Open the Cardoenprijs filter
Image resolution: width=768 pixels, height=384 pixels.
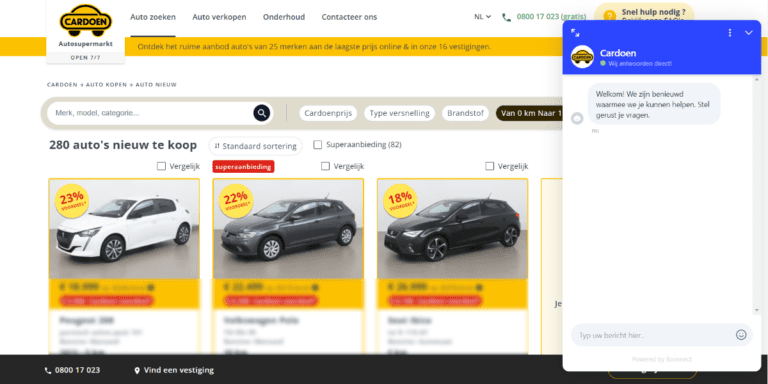click(x=328, y=113)
